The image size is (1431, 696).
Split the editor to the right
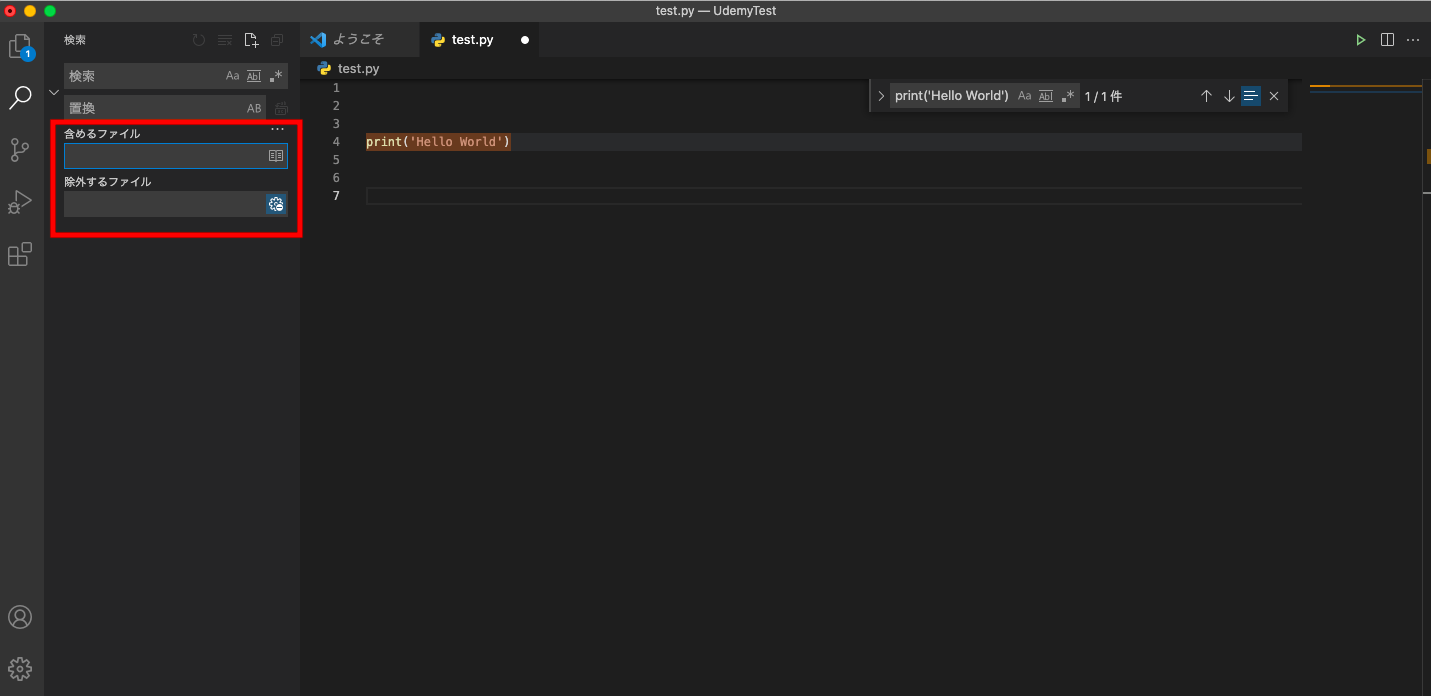click(1387, 40)
